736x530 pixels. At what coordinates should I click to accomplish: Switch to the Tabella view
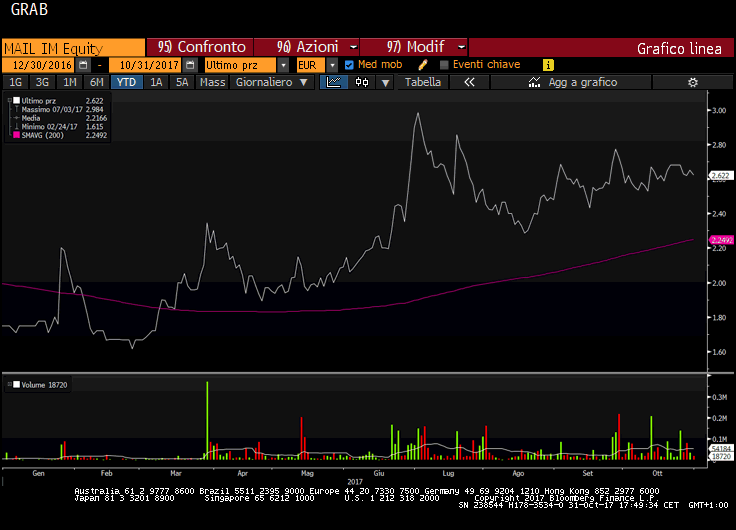click(422, 82)
